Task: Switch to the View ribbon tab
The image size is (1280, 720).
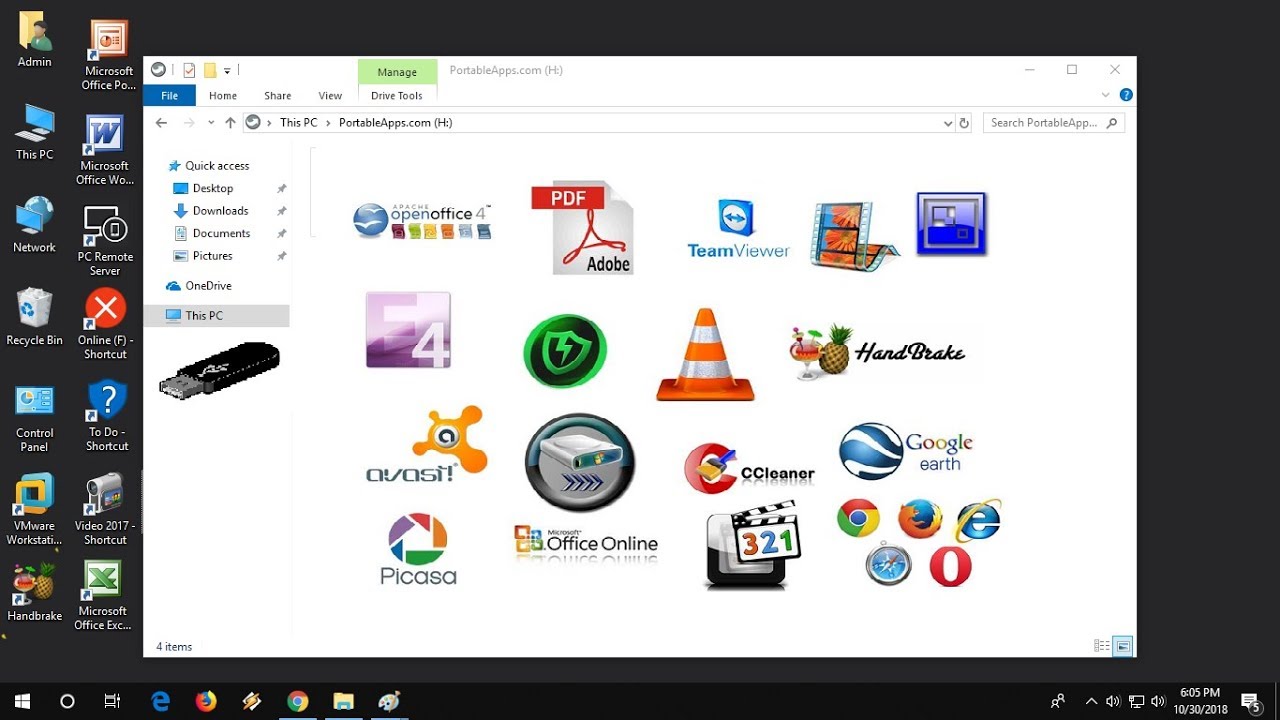Action: click(x=330, y=96)
